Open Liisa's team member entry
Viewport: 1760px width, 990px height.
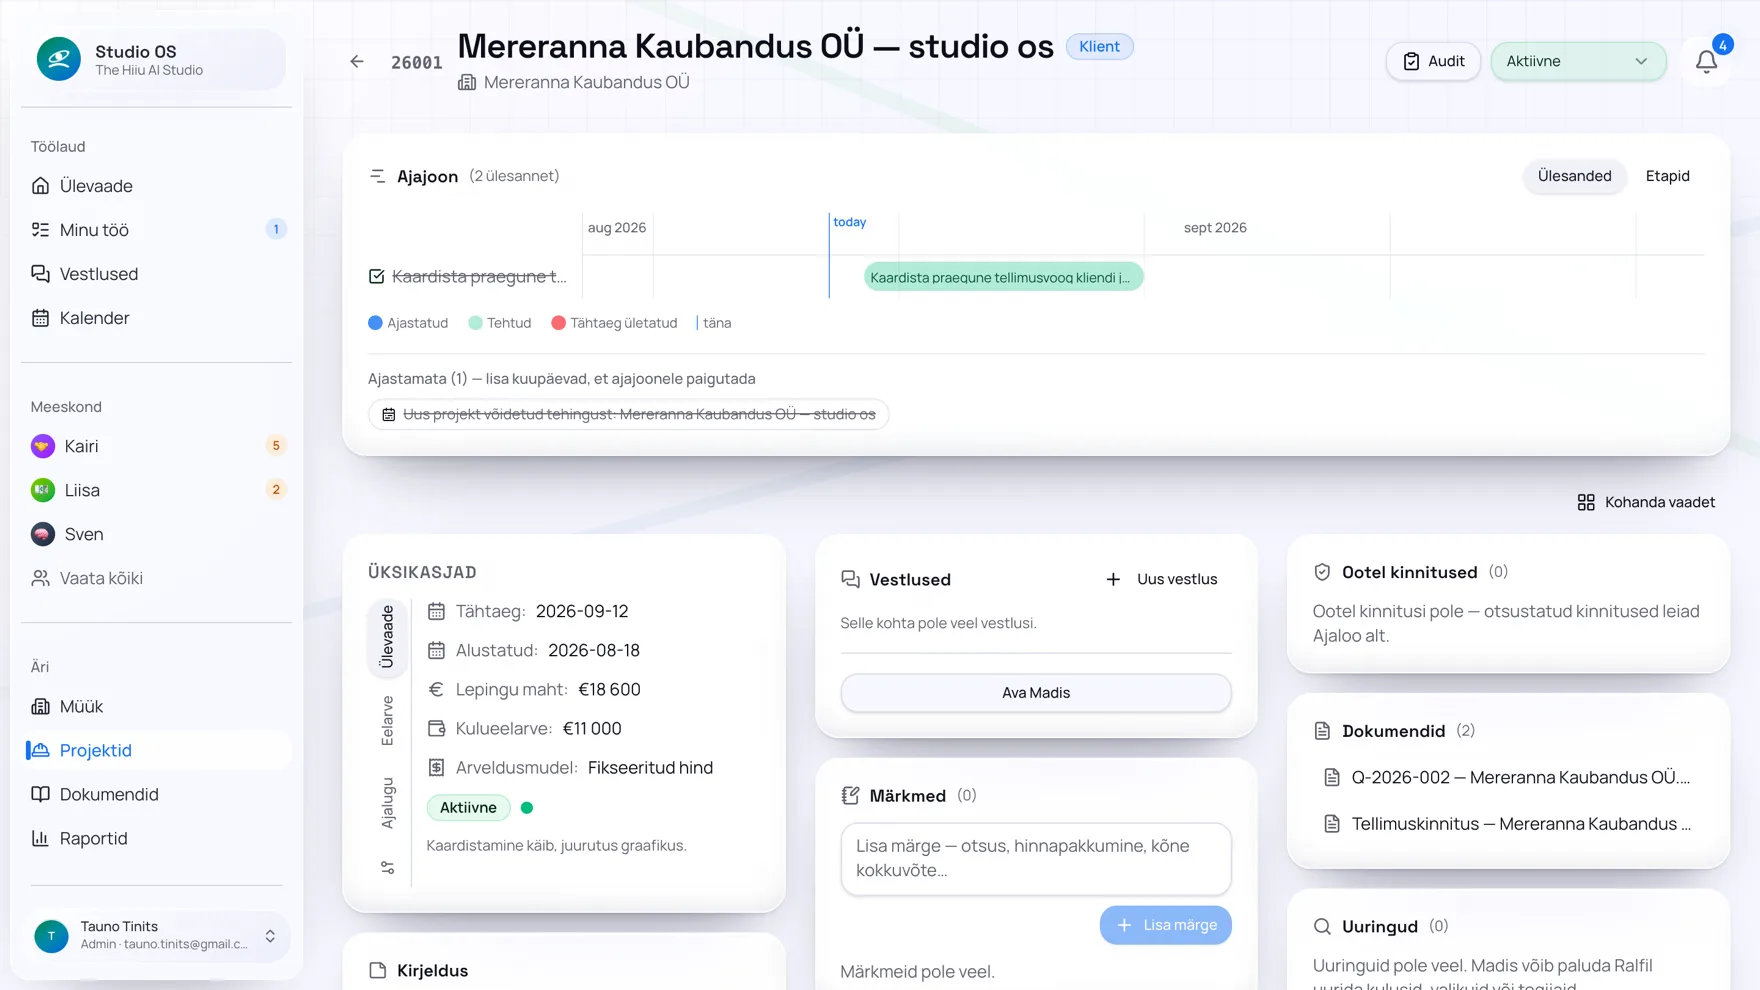[x=157, y=490]
